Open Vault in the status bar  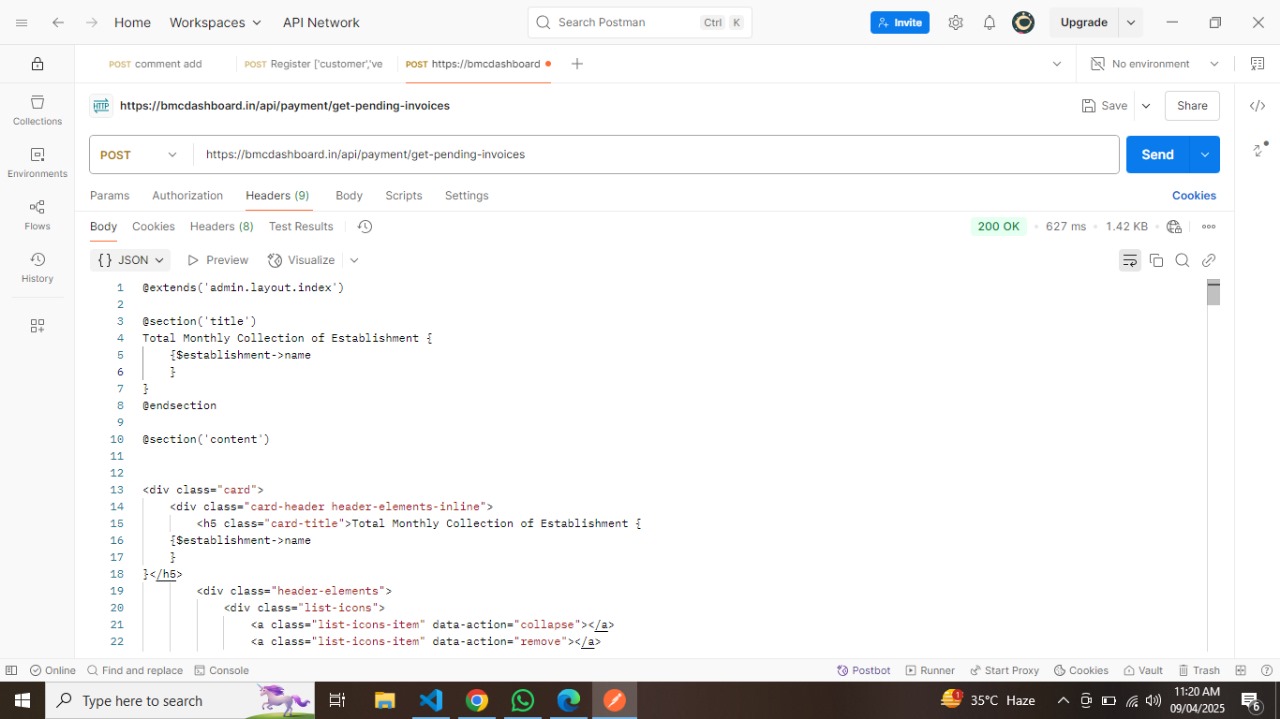[1142, 671]
